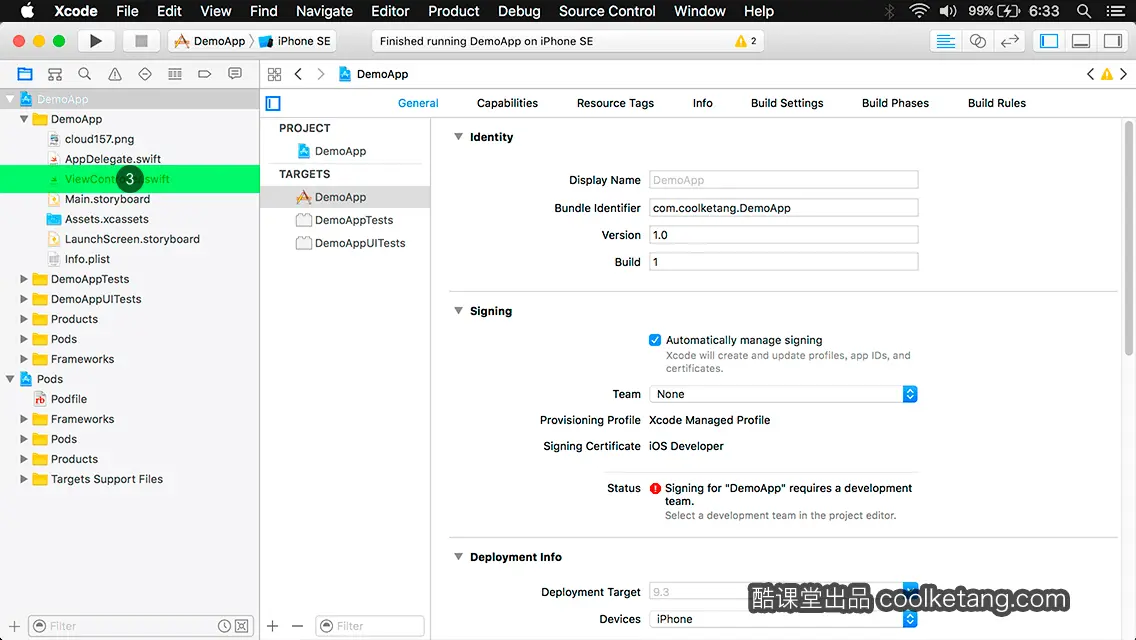Uncheck Automatically manage signing
The image size is (1136, 640).
[x=655, y=340]
